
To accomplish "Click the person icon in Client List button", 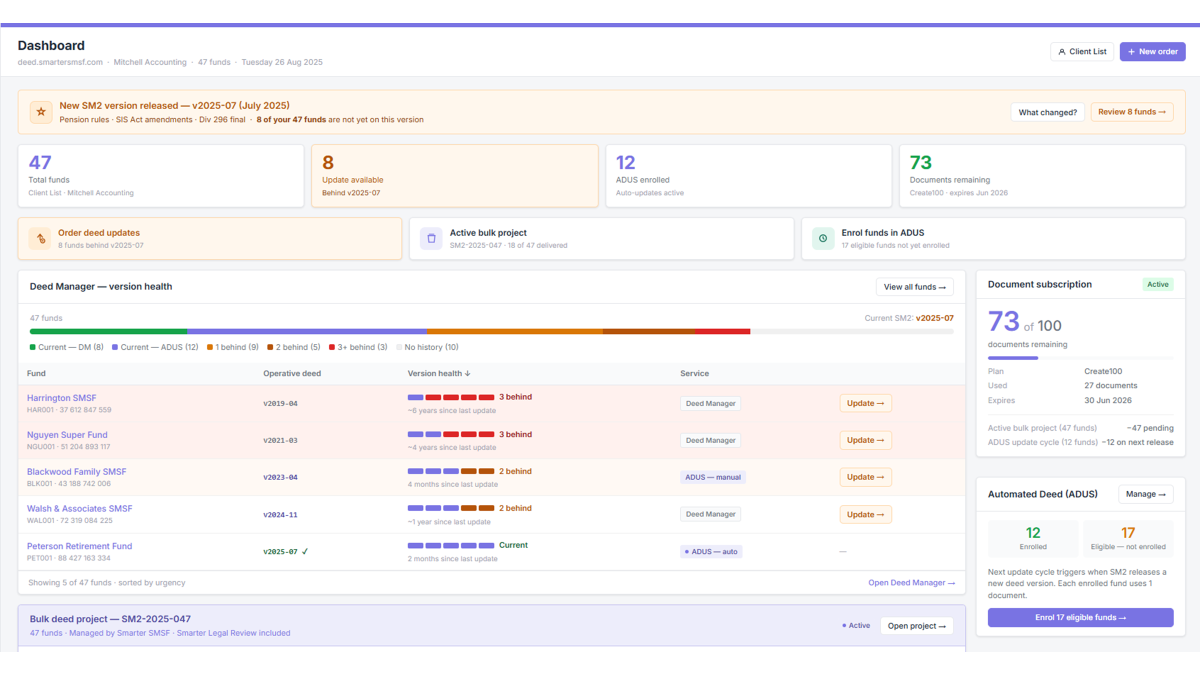I will [x=1062, y=52].
